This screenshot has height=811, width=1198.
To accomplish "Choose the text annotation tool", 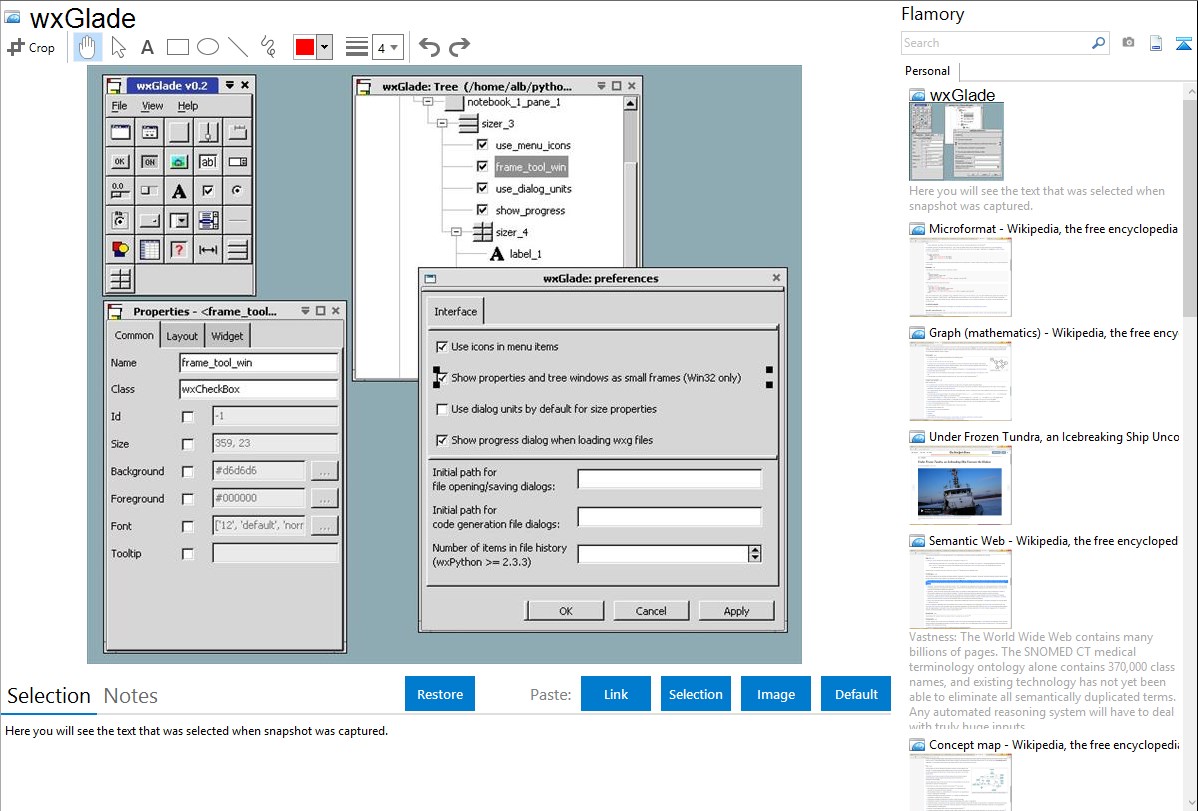I will (x=147, y=47).
